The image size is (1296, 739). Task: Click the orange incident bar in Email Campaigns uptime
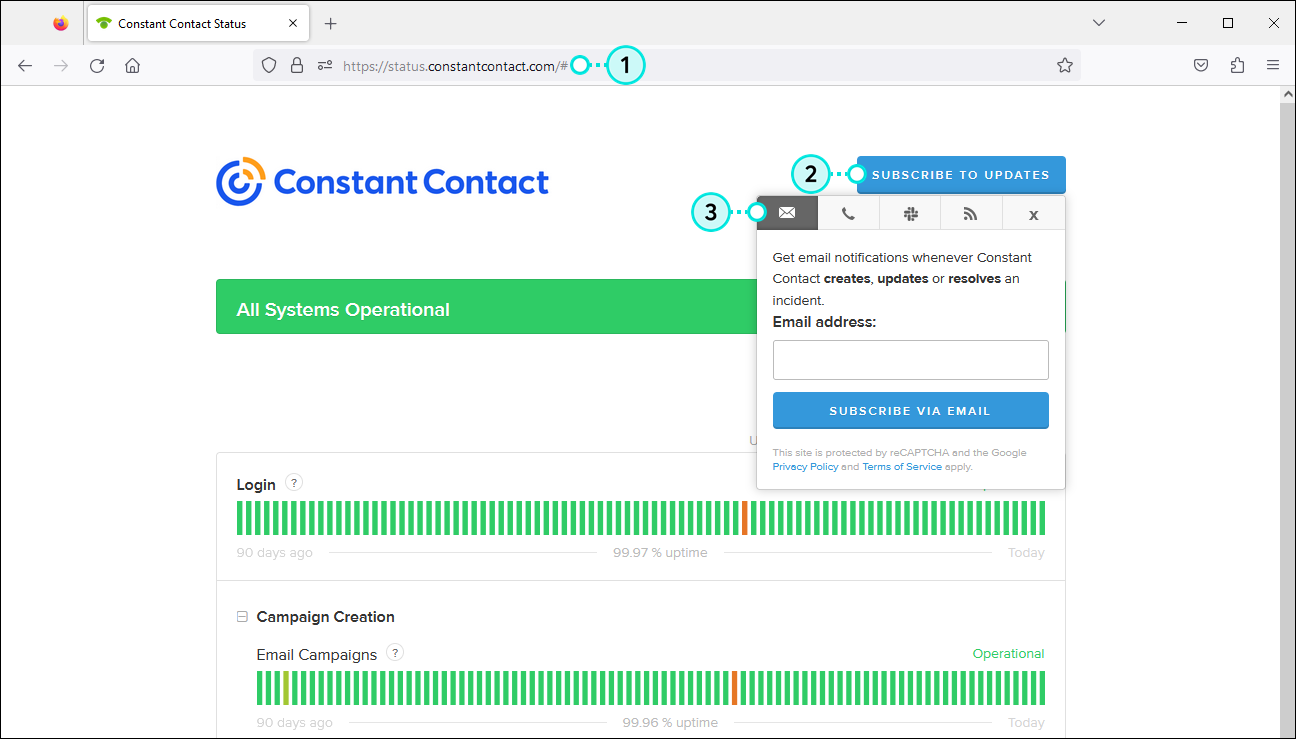point(734,688)
